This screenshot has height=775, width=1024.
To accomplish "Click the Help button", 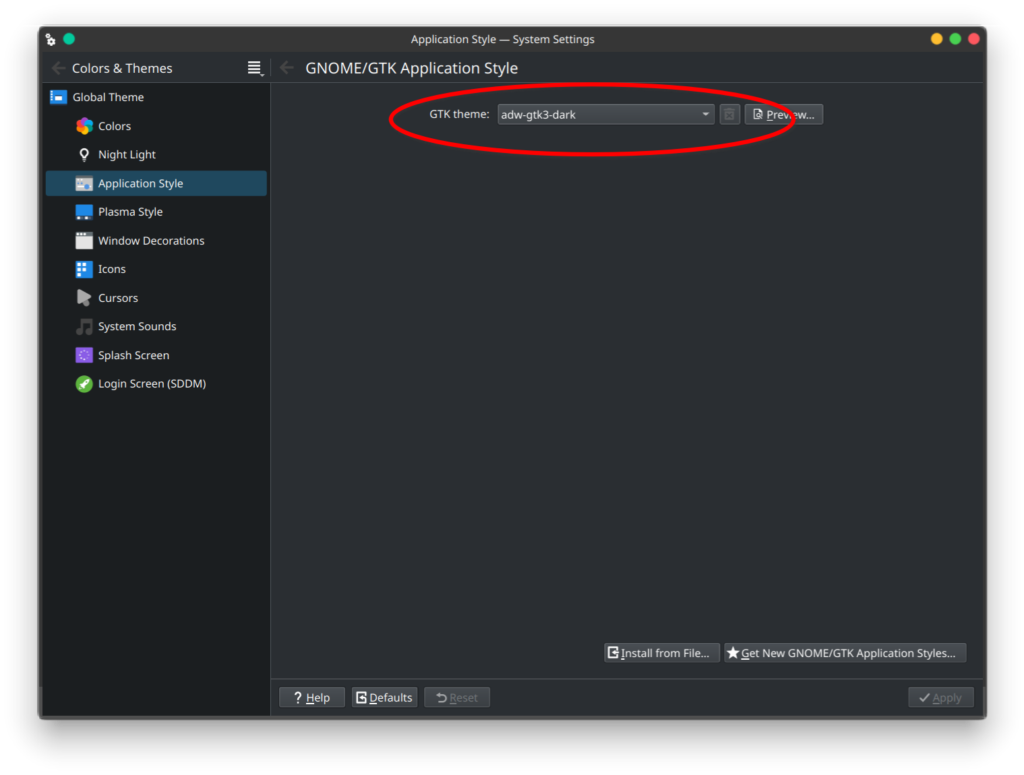I will [x=312, y=697].
